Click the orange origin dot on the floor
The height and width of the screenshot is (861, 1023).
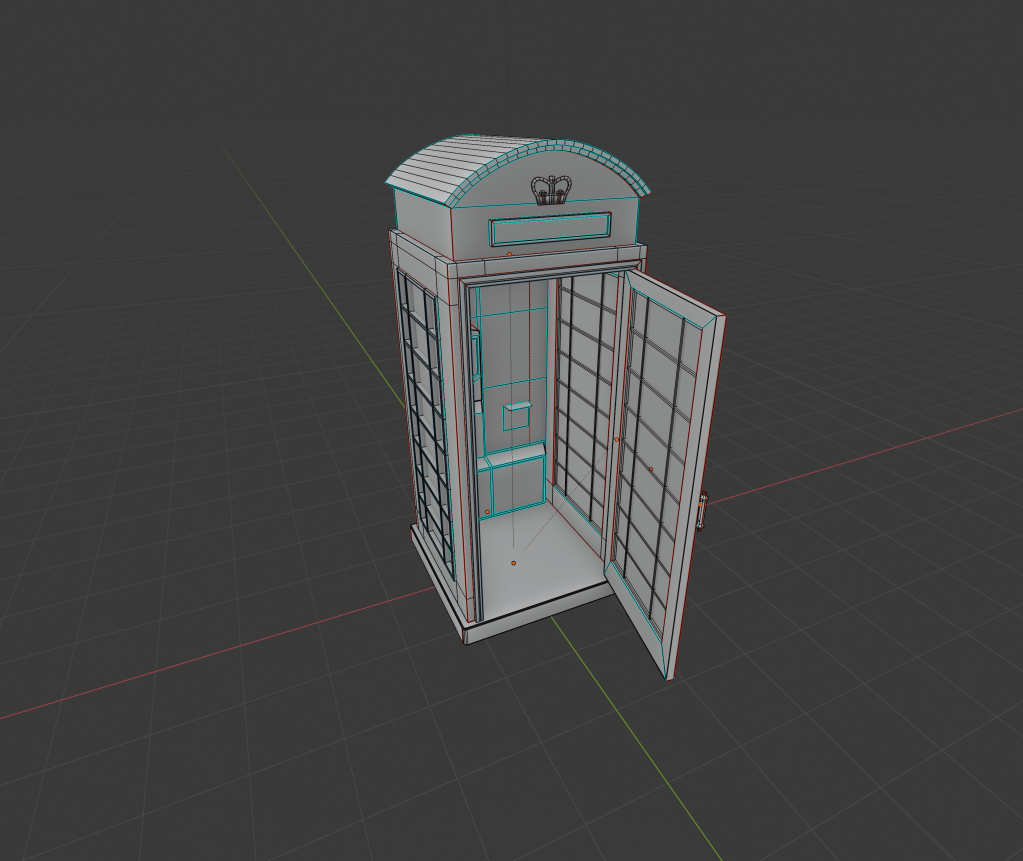coord(513,564)
